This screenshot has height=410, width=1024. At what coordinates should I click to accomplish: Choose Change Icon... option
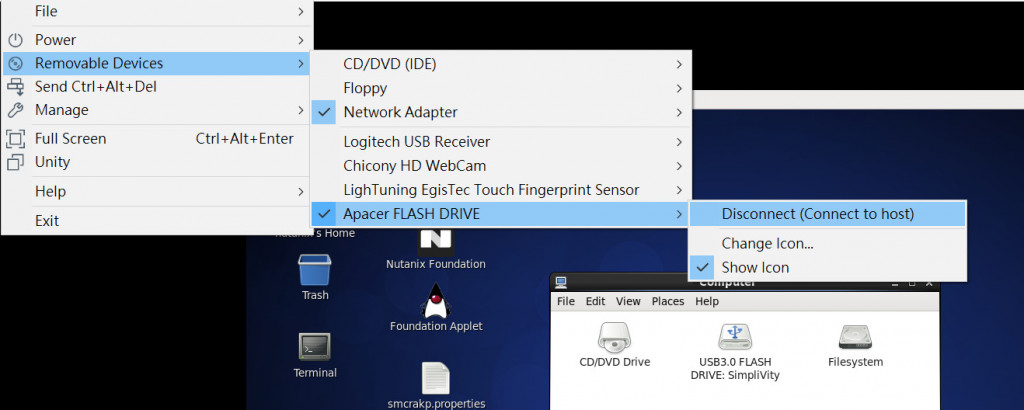pyautogui.click(x=827, y=244)
